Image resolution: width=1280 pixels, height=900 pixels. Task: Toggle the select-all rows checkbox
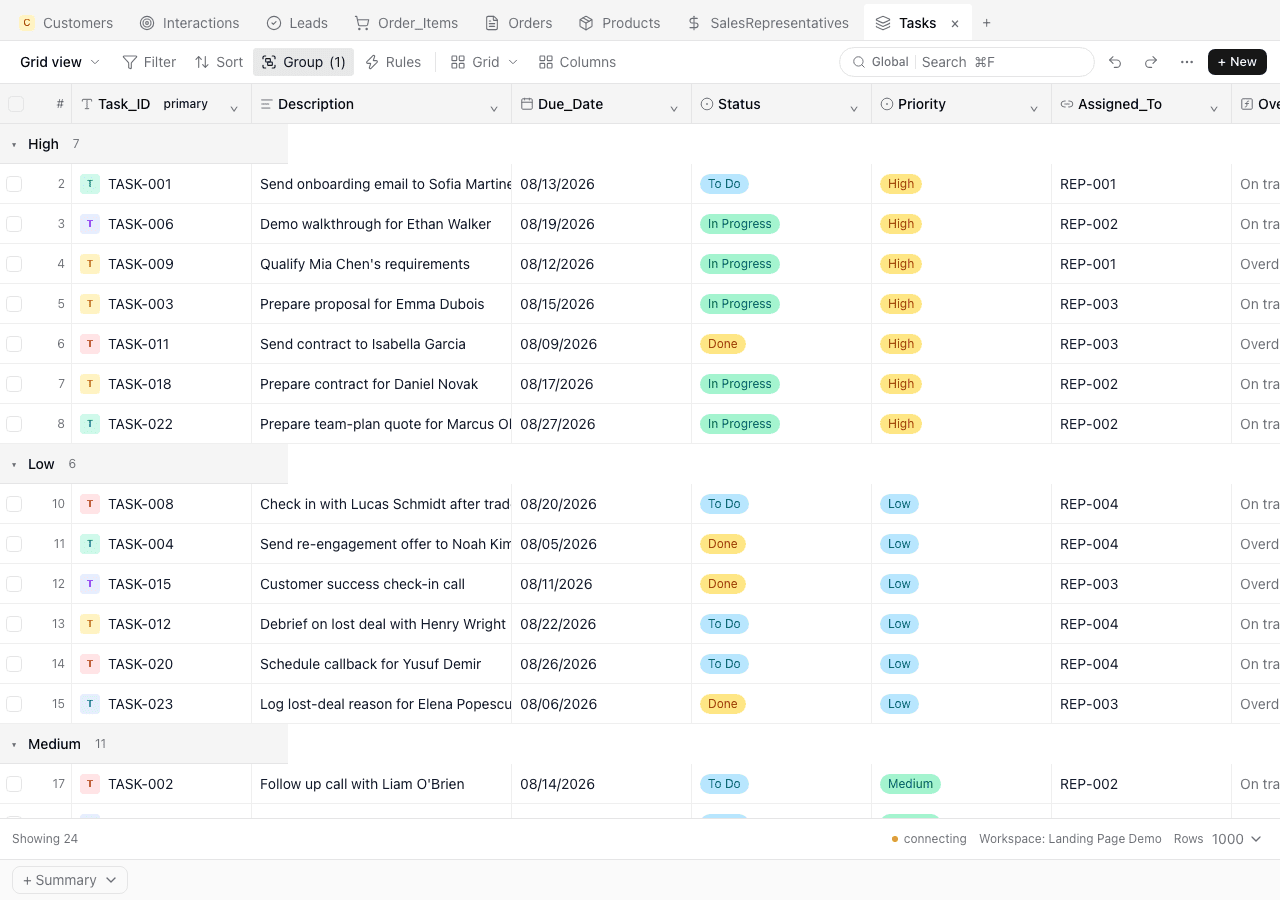pyautogui.click(x=16, y=104)
